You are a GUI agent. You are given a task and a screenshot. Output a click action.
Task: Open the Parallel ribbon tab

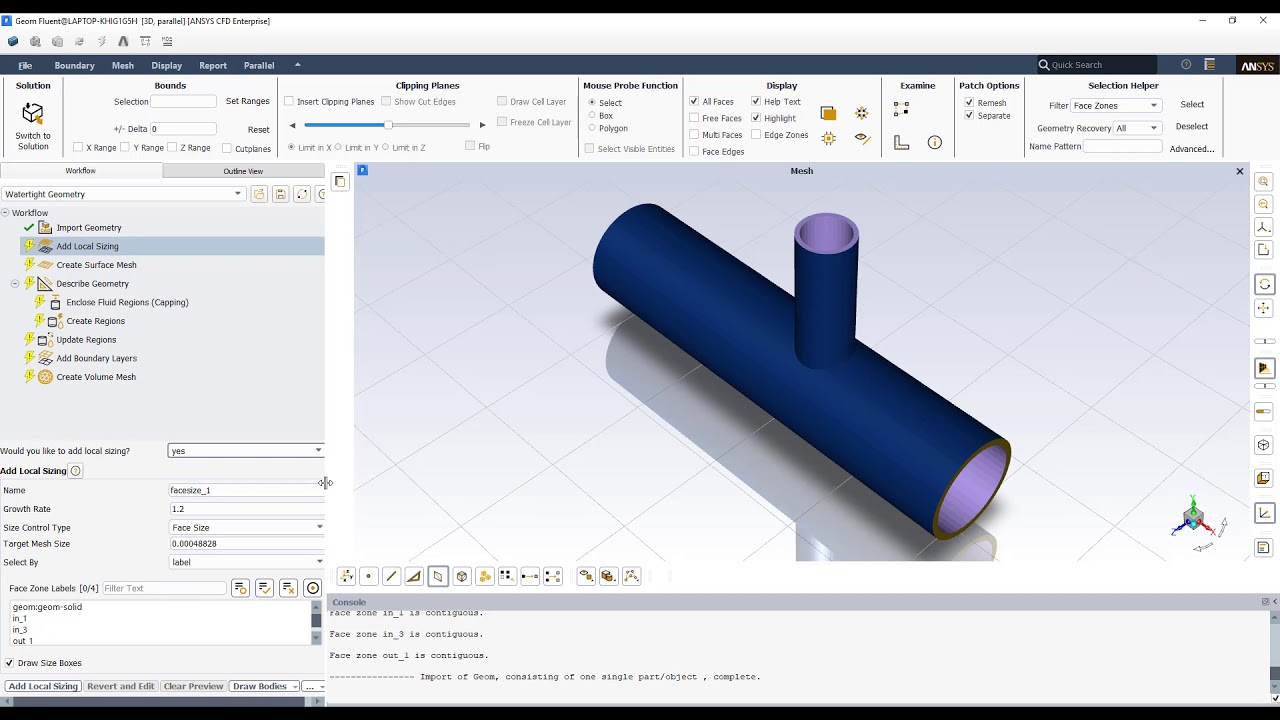(x=259, y=65)
